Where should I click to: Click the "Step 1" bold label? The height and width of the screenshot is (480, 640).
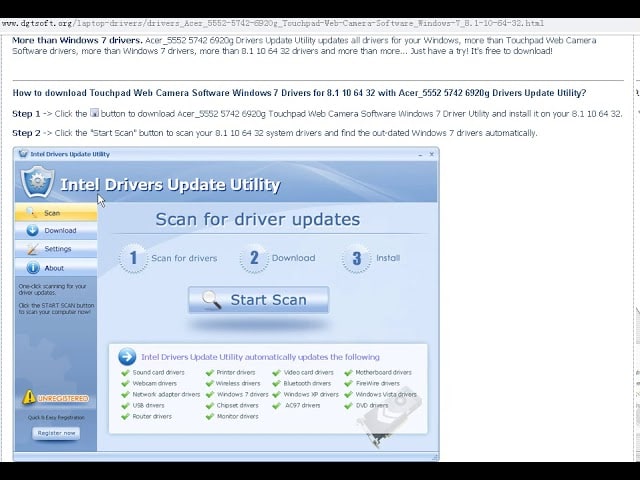pos(27,113)
